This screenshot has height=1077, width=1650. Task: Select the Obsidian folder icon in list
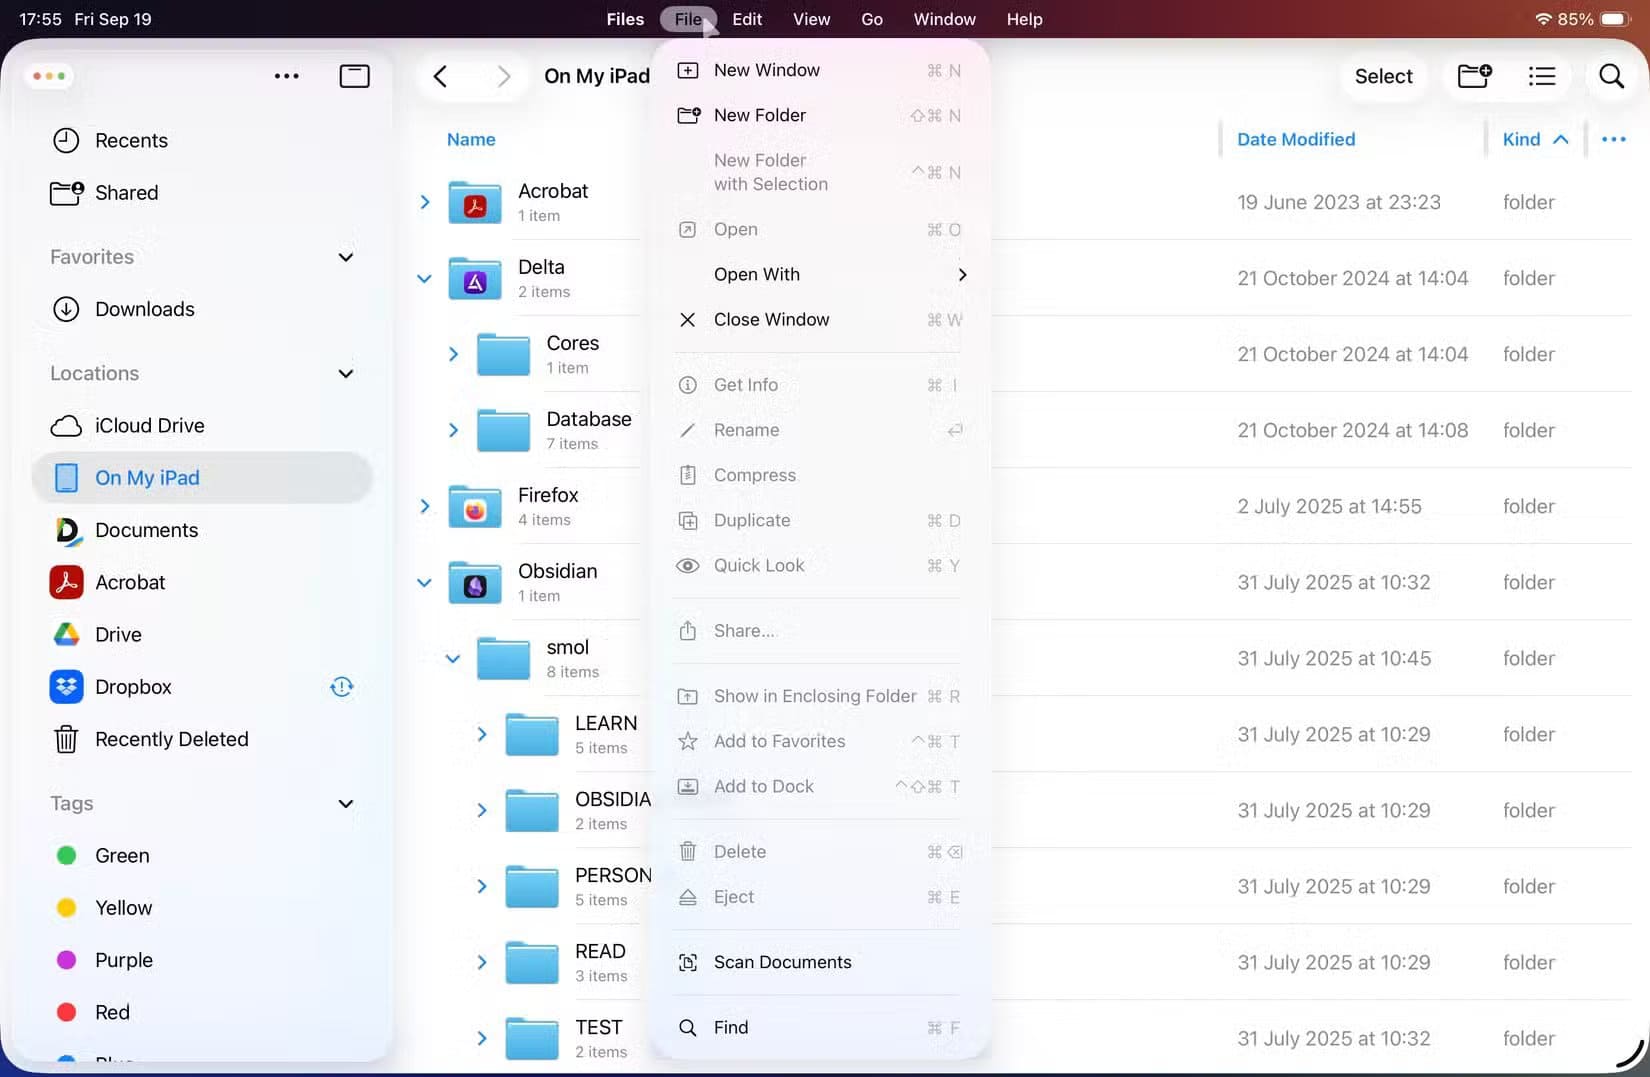point(475,583)
